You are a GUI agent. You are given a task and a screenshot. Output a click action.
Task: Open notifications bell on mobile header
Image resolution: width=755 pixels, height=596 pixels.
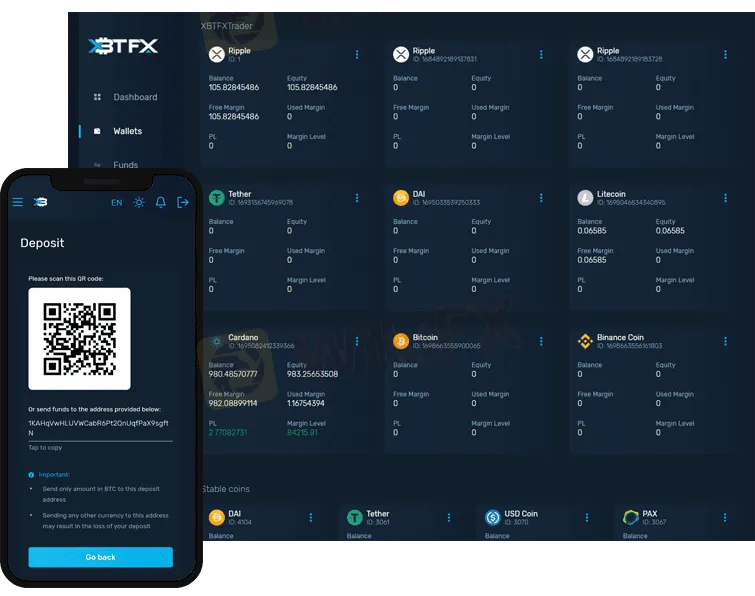(x=161, y=202)
